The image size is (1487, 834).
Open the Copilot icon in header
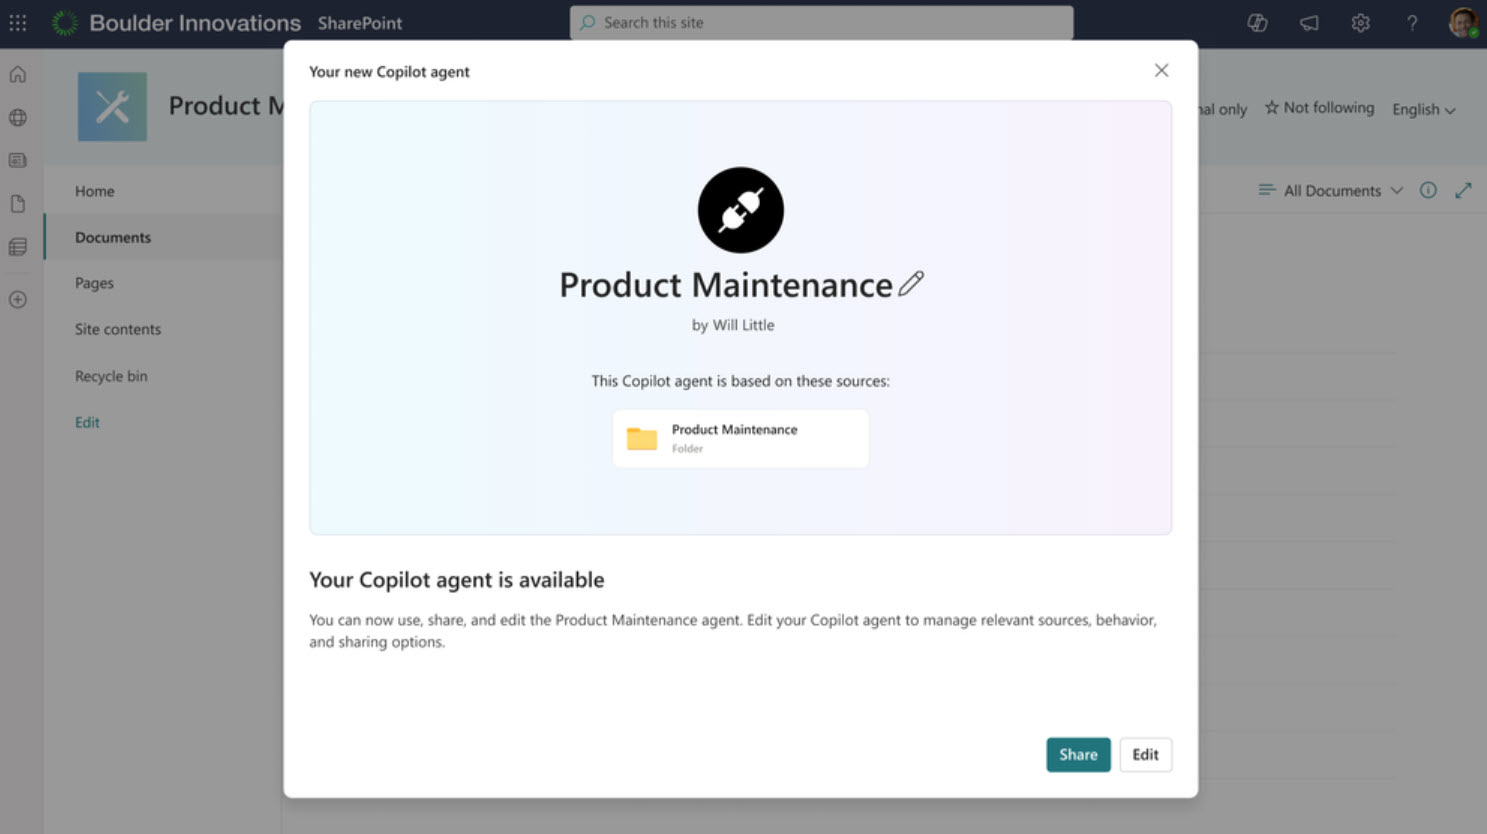click(1257, 22)
